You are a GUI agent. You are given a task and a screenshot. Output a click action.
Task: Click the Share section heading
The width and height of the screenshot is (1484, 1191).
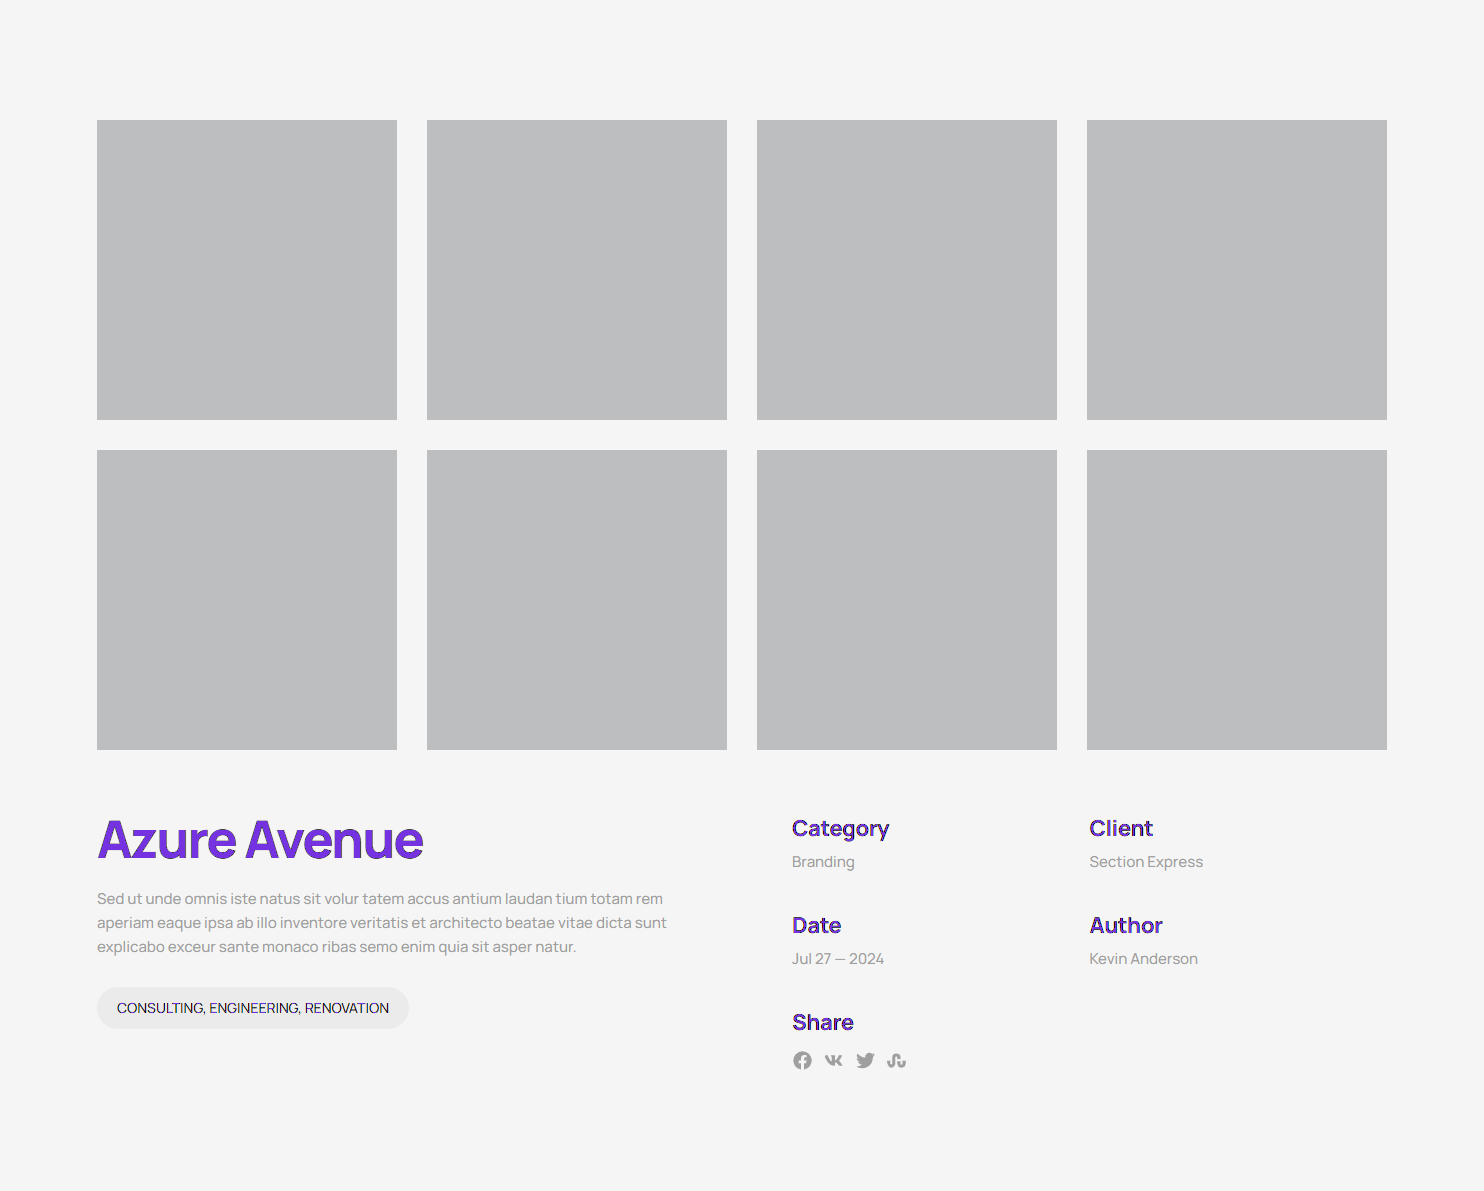click(822, 1022)
